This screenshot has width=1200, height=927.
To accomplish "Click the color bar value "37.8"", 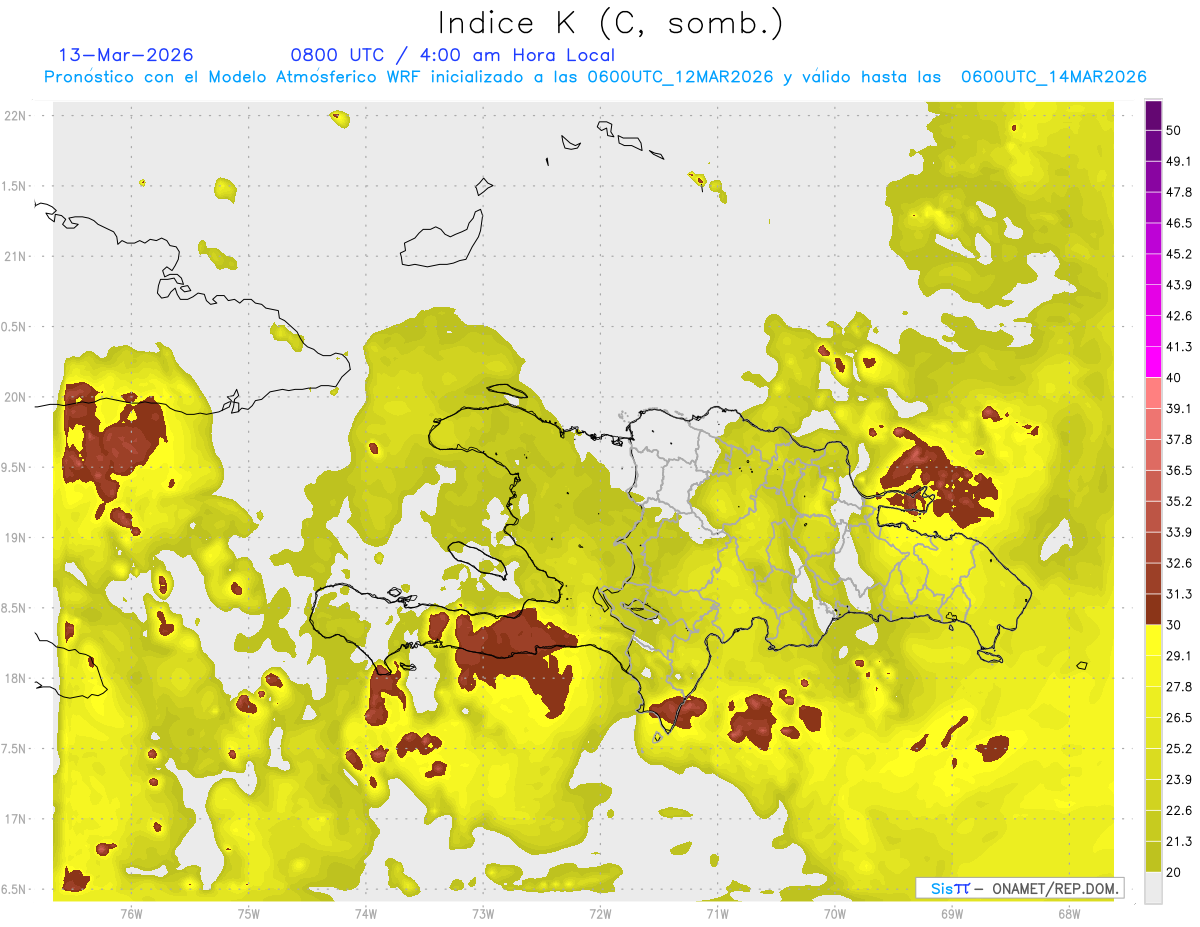I will coord(1179,440).
